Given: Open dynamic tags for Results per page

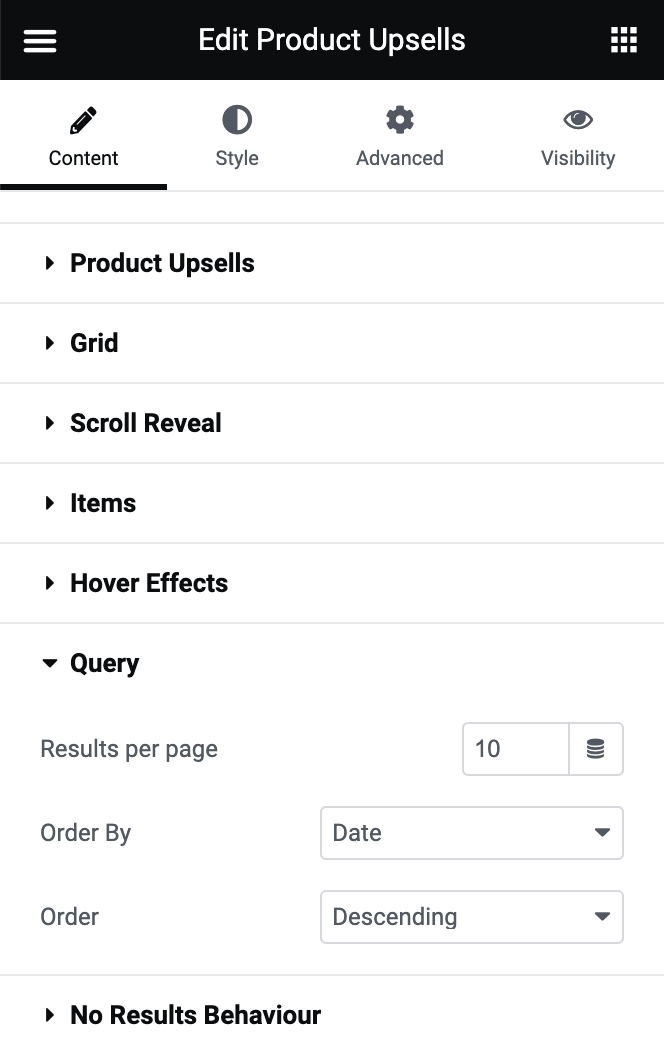Looking at the screenshot, I should pos(596,748).
